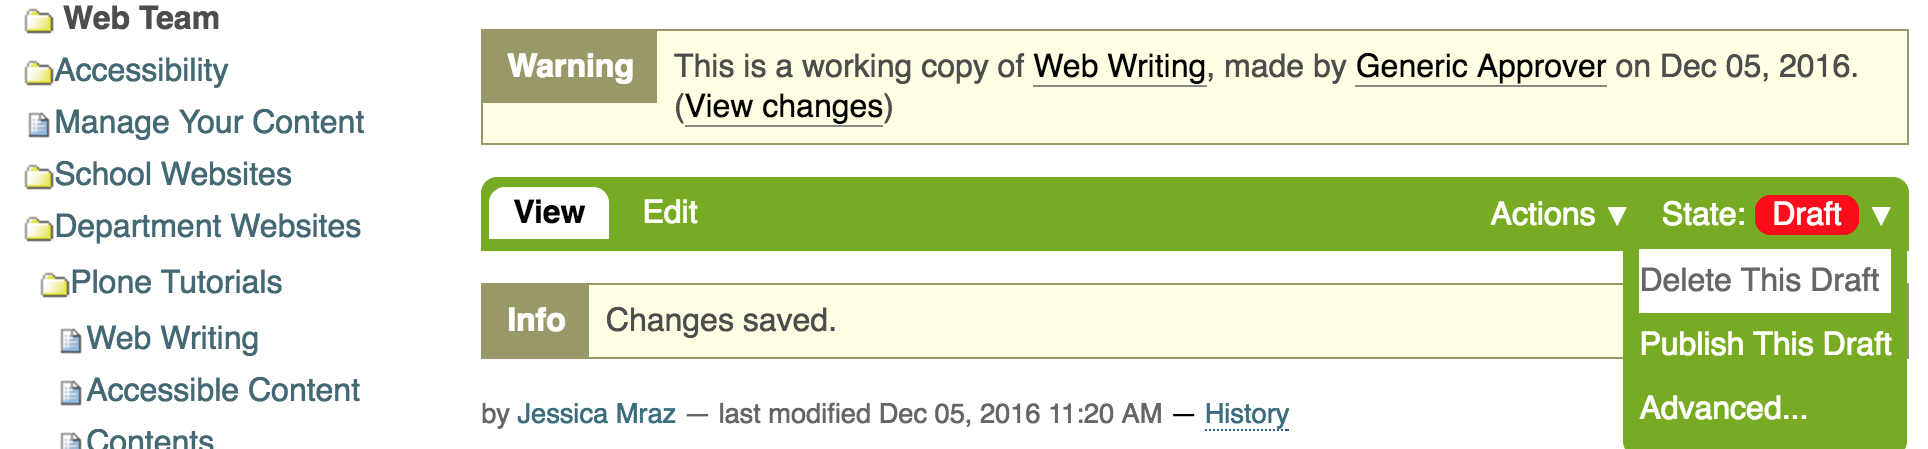Click the Web Writing page icon in sidebar
Image resolution: width=1928 pixels, height=449 pixels.
point(71,340)
